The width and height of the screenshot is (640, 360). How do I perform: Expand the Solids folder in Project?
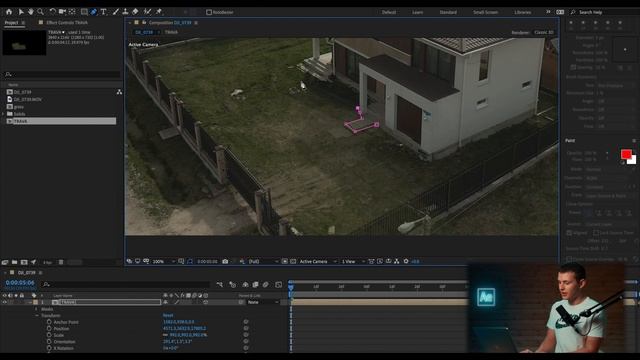(3, 114)
